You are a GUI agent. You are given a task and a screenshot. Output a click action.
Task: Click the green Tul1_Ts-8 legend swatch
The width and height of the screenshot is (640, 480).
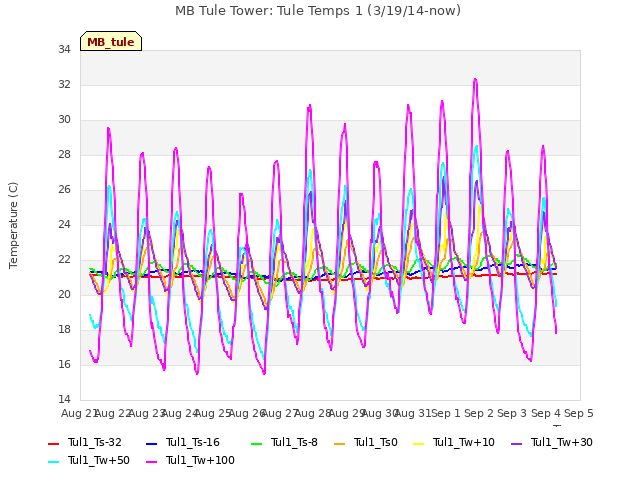(x=256, y=443)
